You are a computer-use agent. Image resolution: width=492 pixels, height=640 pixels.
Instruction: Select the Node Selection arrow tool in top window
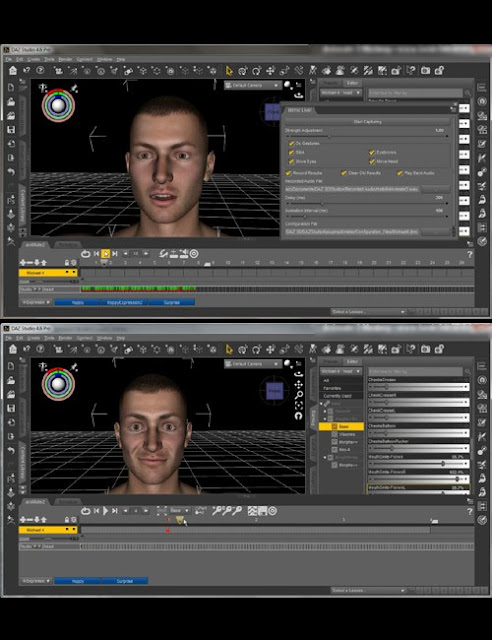point(229,71)
